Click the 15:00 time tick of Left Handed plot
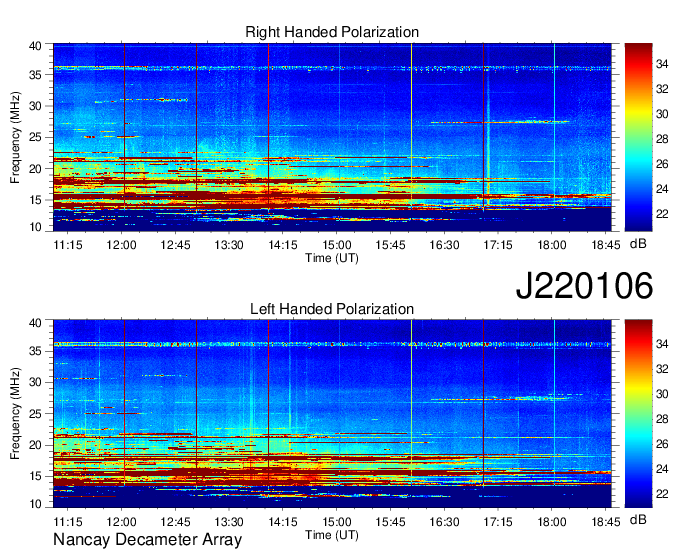Screen dimensions: 680x552 tap(337, 522)
